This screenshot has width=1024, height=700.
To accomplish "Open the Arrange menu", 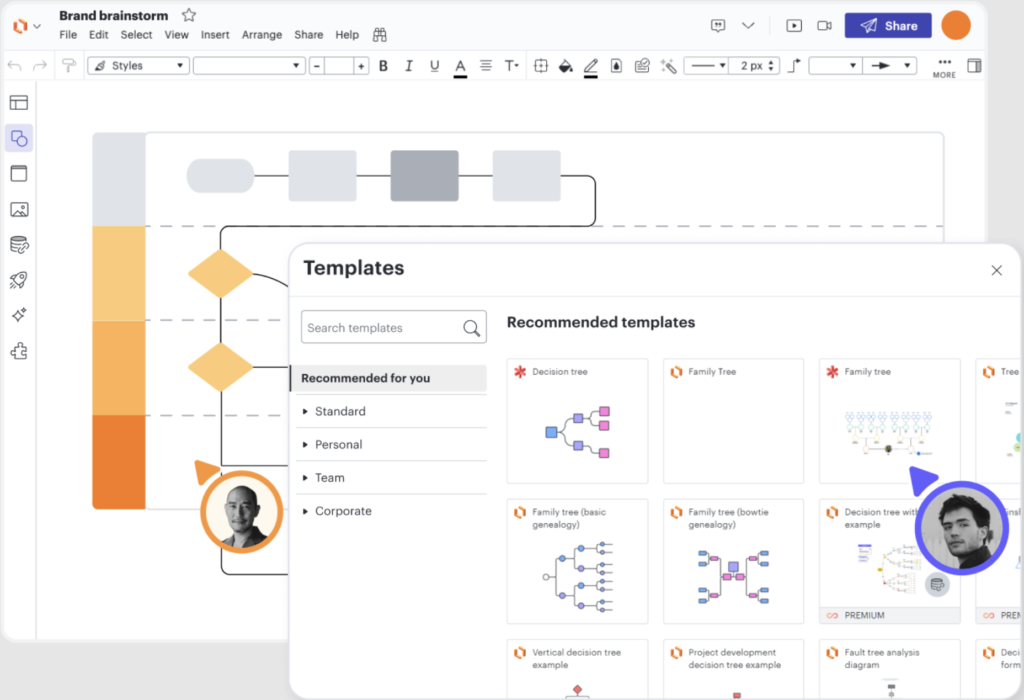I will click(262, 35).
